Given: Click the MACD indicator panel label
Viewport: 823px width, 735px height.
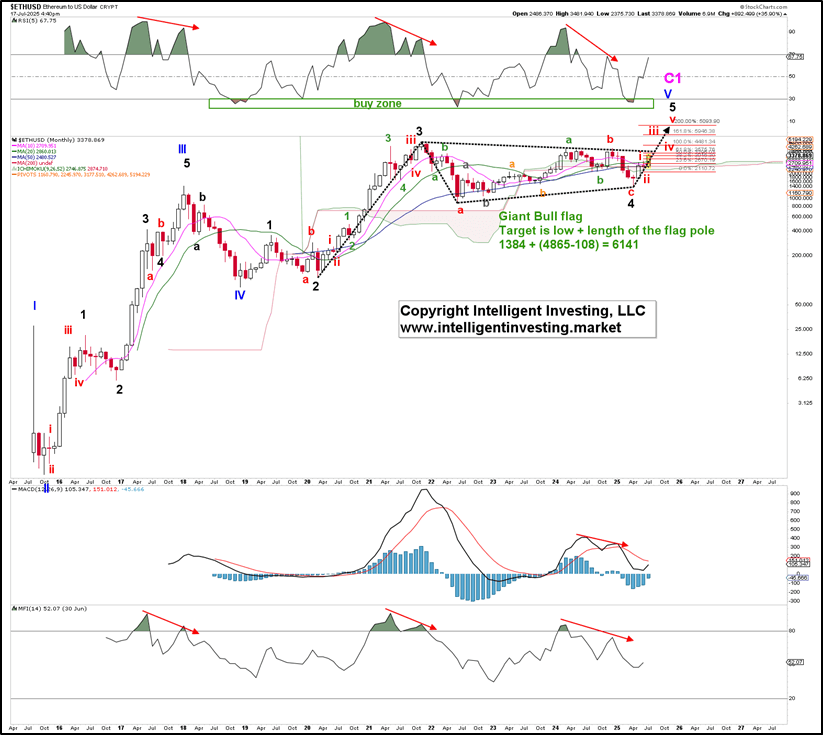Looking at the screenshot, I should [x=33, y=489].
